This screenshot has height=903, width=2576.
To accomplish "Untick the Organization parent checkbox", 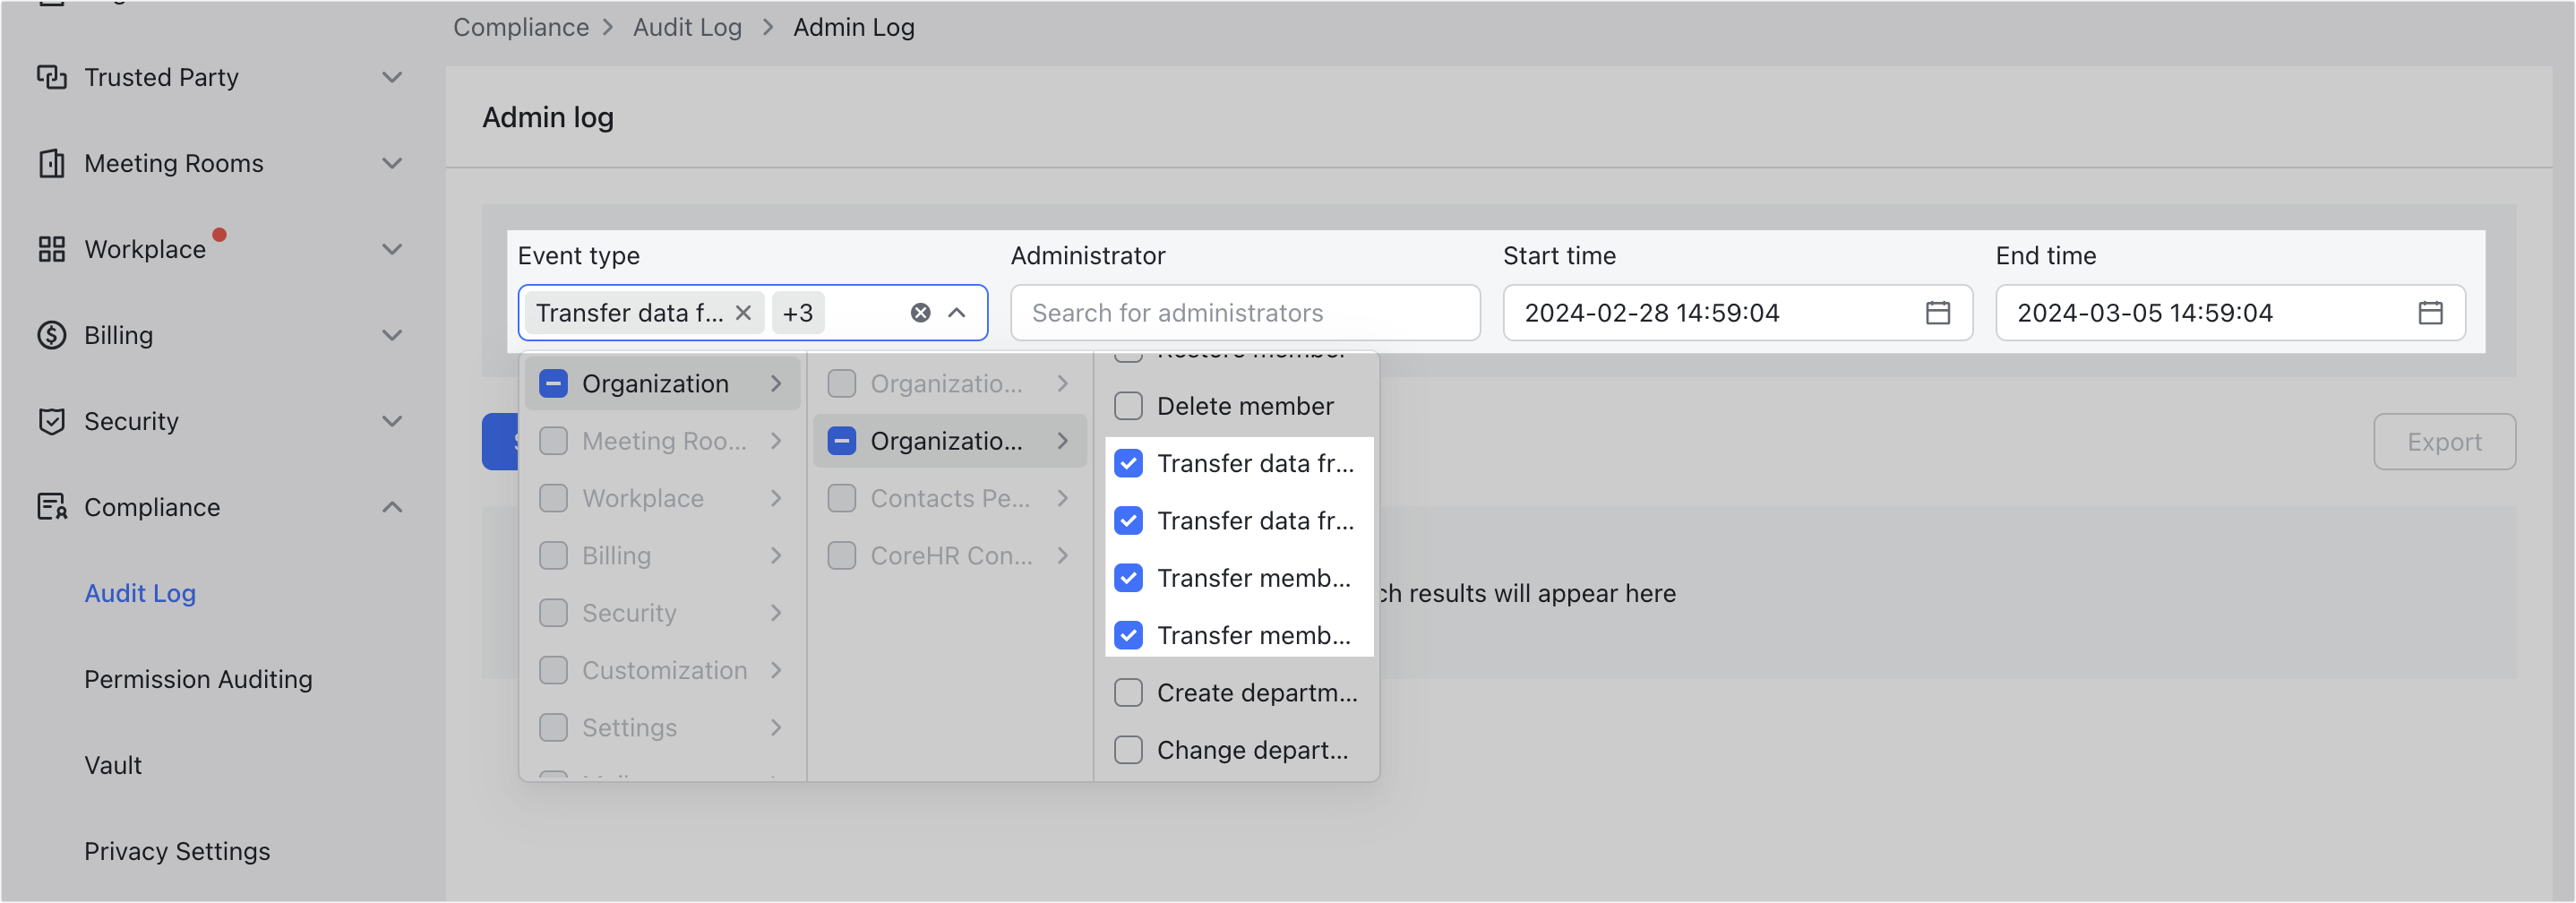I will [x=553, y=383].
